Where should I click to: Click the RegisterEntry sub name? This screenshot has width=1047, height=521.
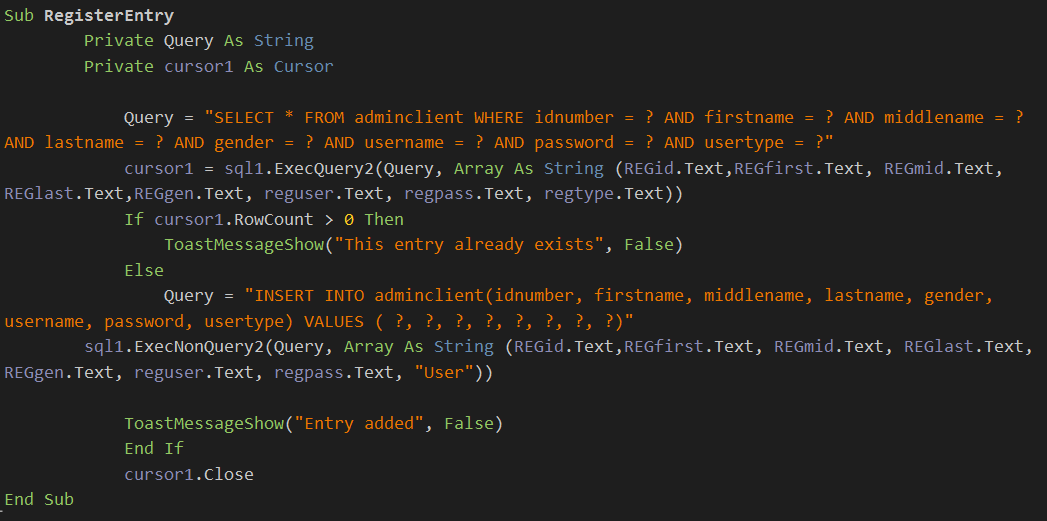coord(109,16)
